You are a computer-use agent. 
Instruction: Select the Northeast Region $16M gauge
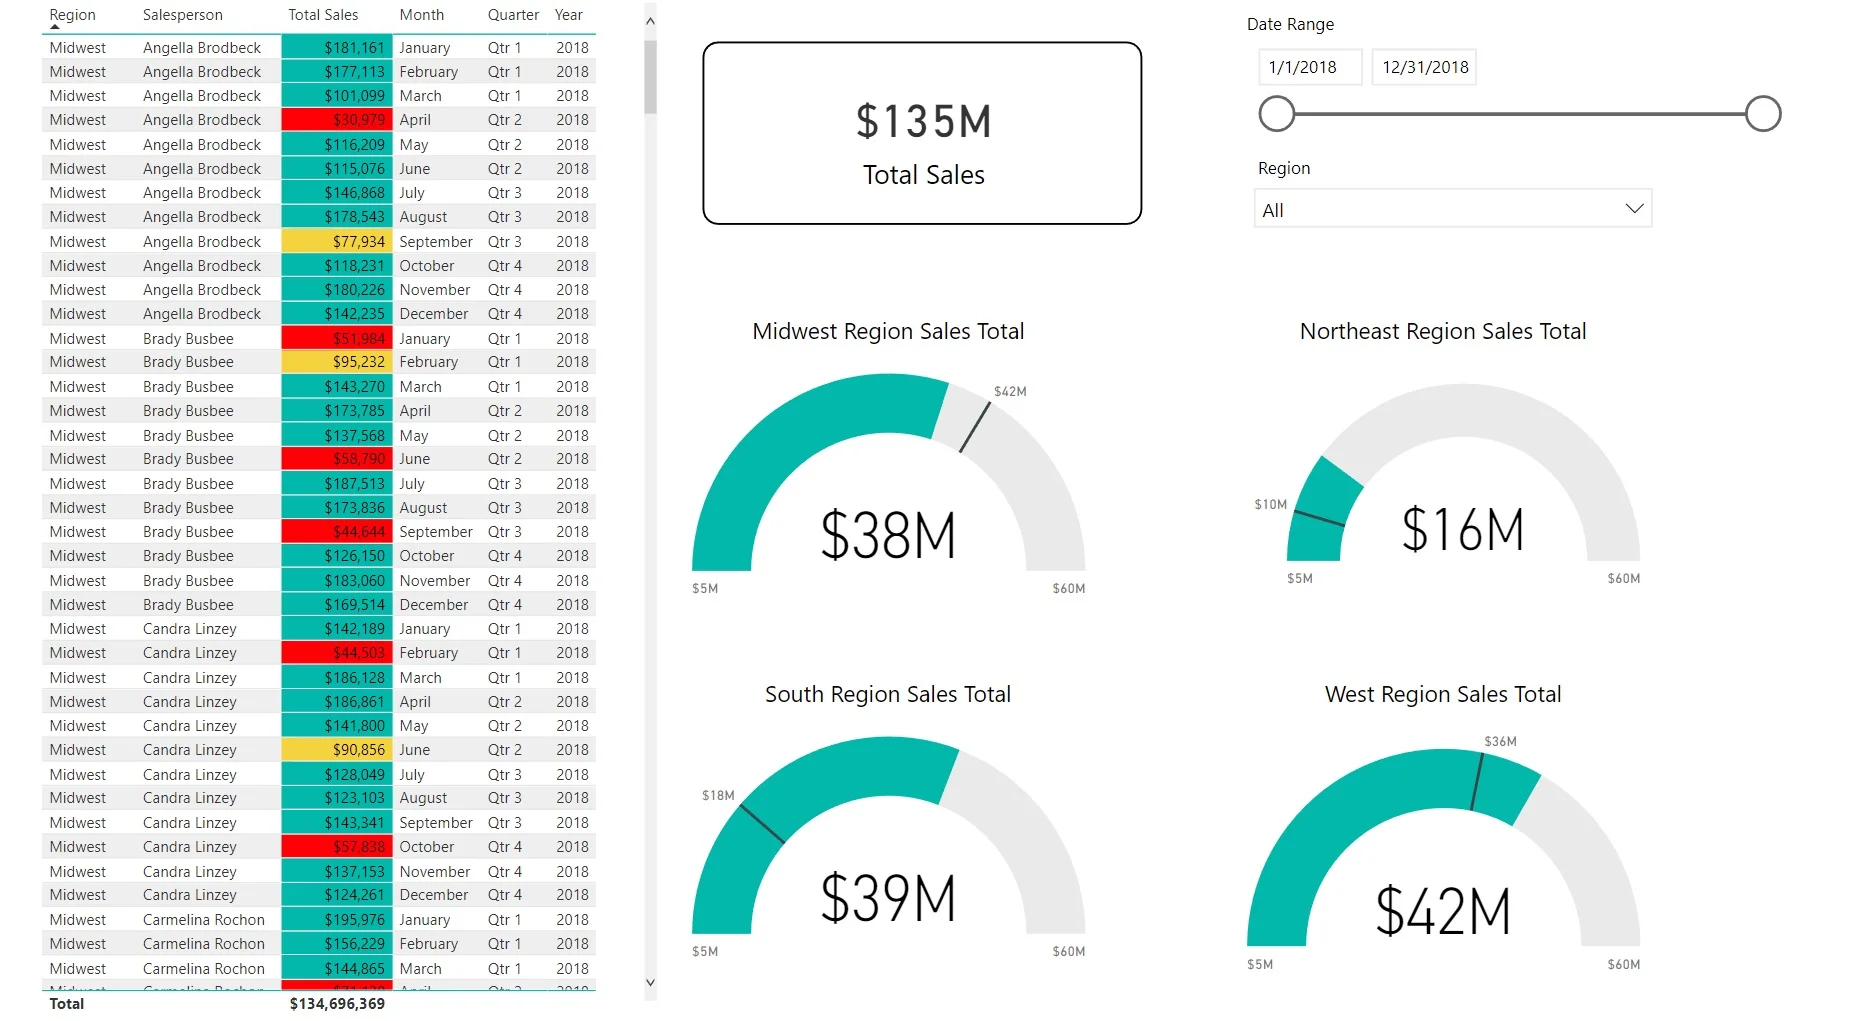1463,484
